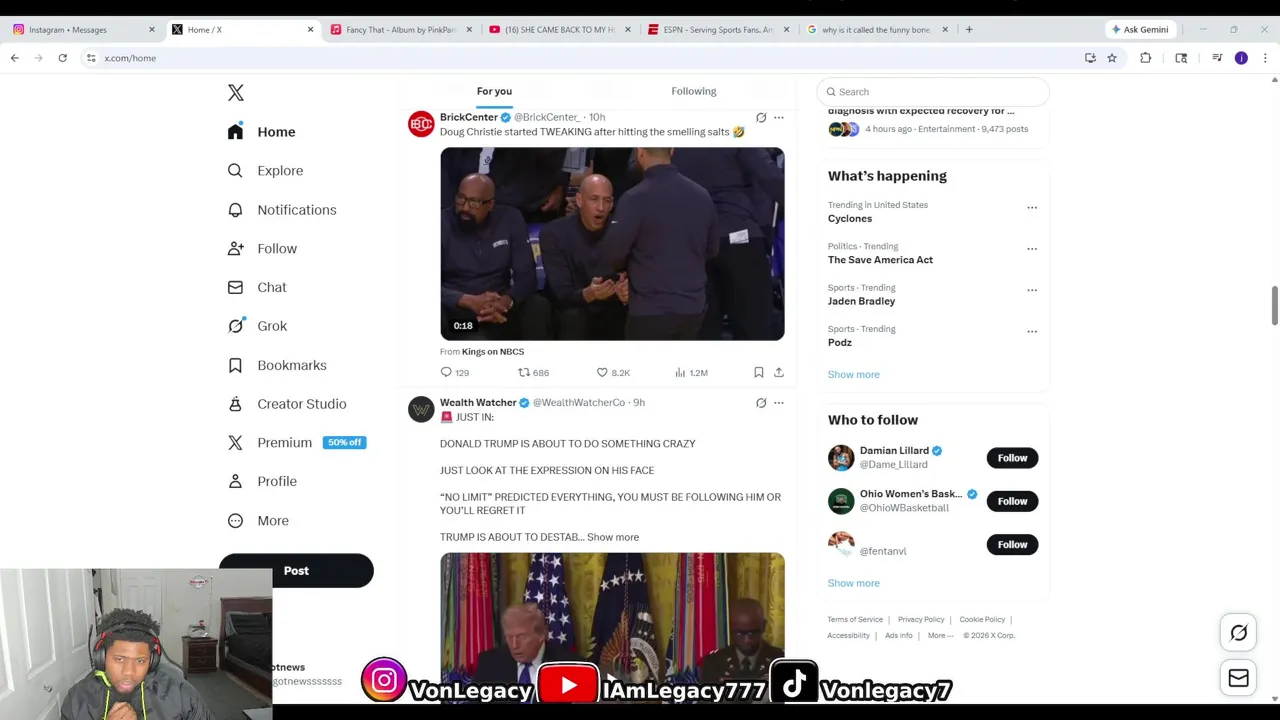The height and width of the screenshot is (720, 1280).
Task: Open Bookmarks in the sidebar
Action: (x=278, y=365)
